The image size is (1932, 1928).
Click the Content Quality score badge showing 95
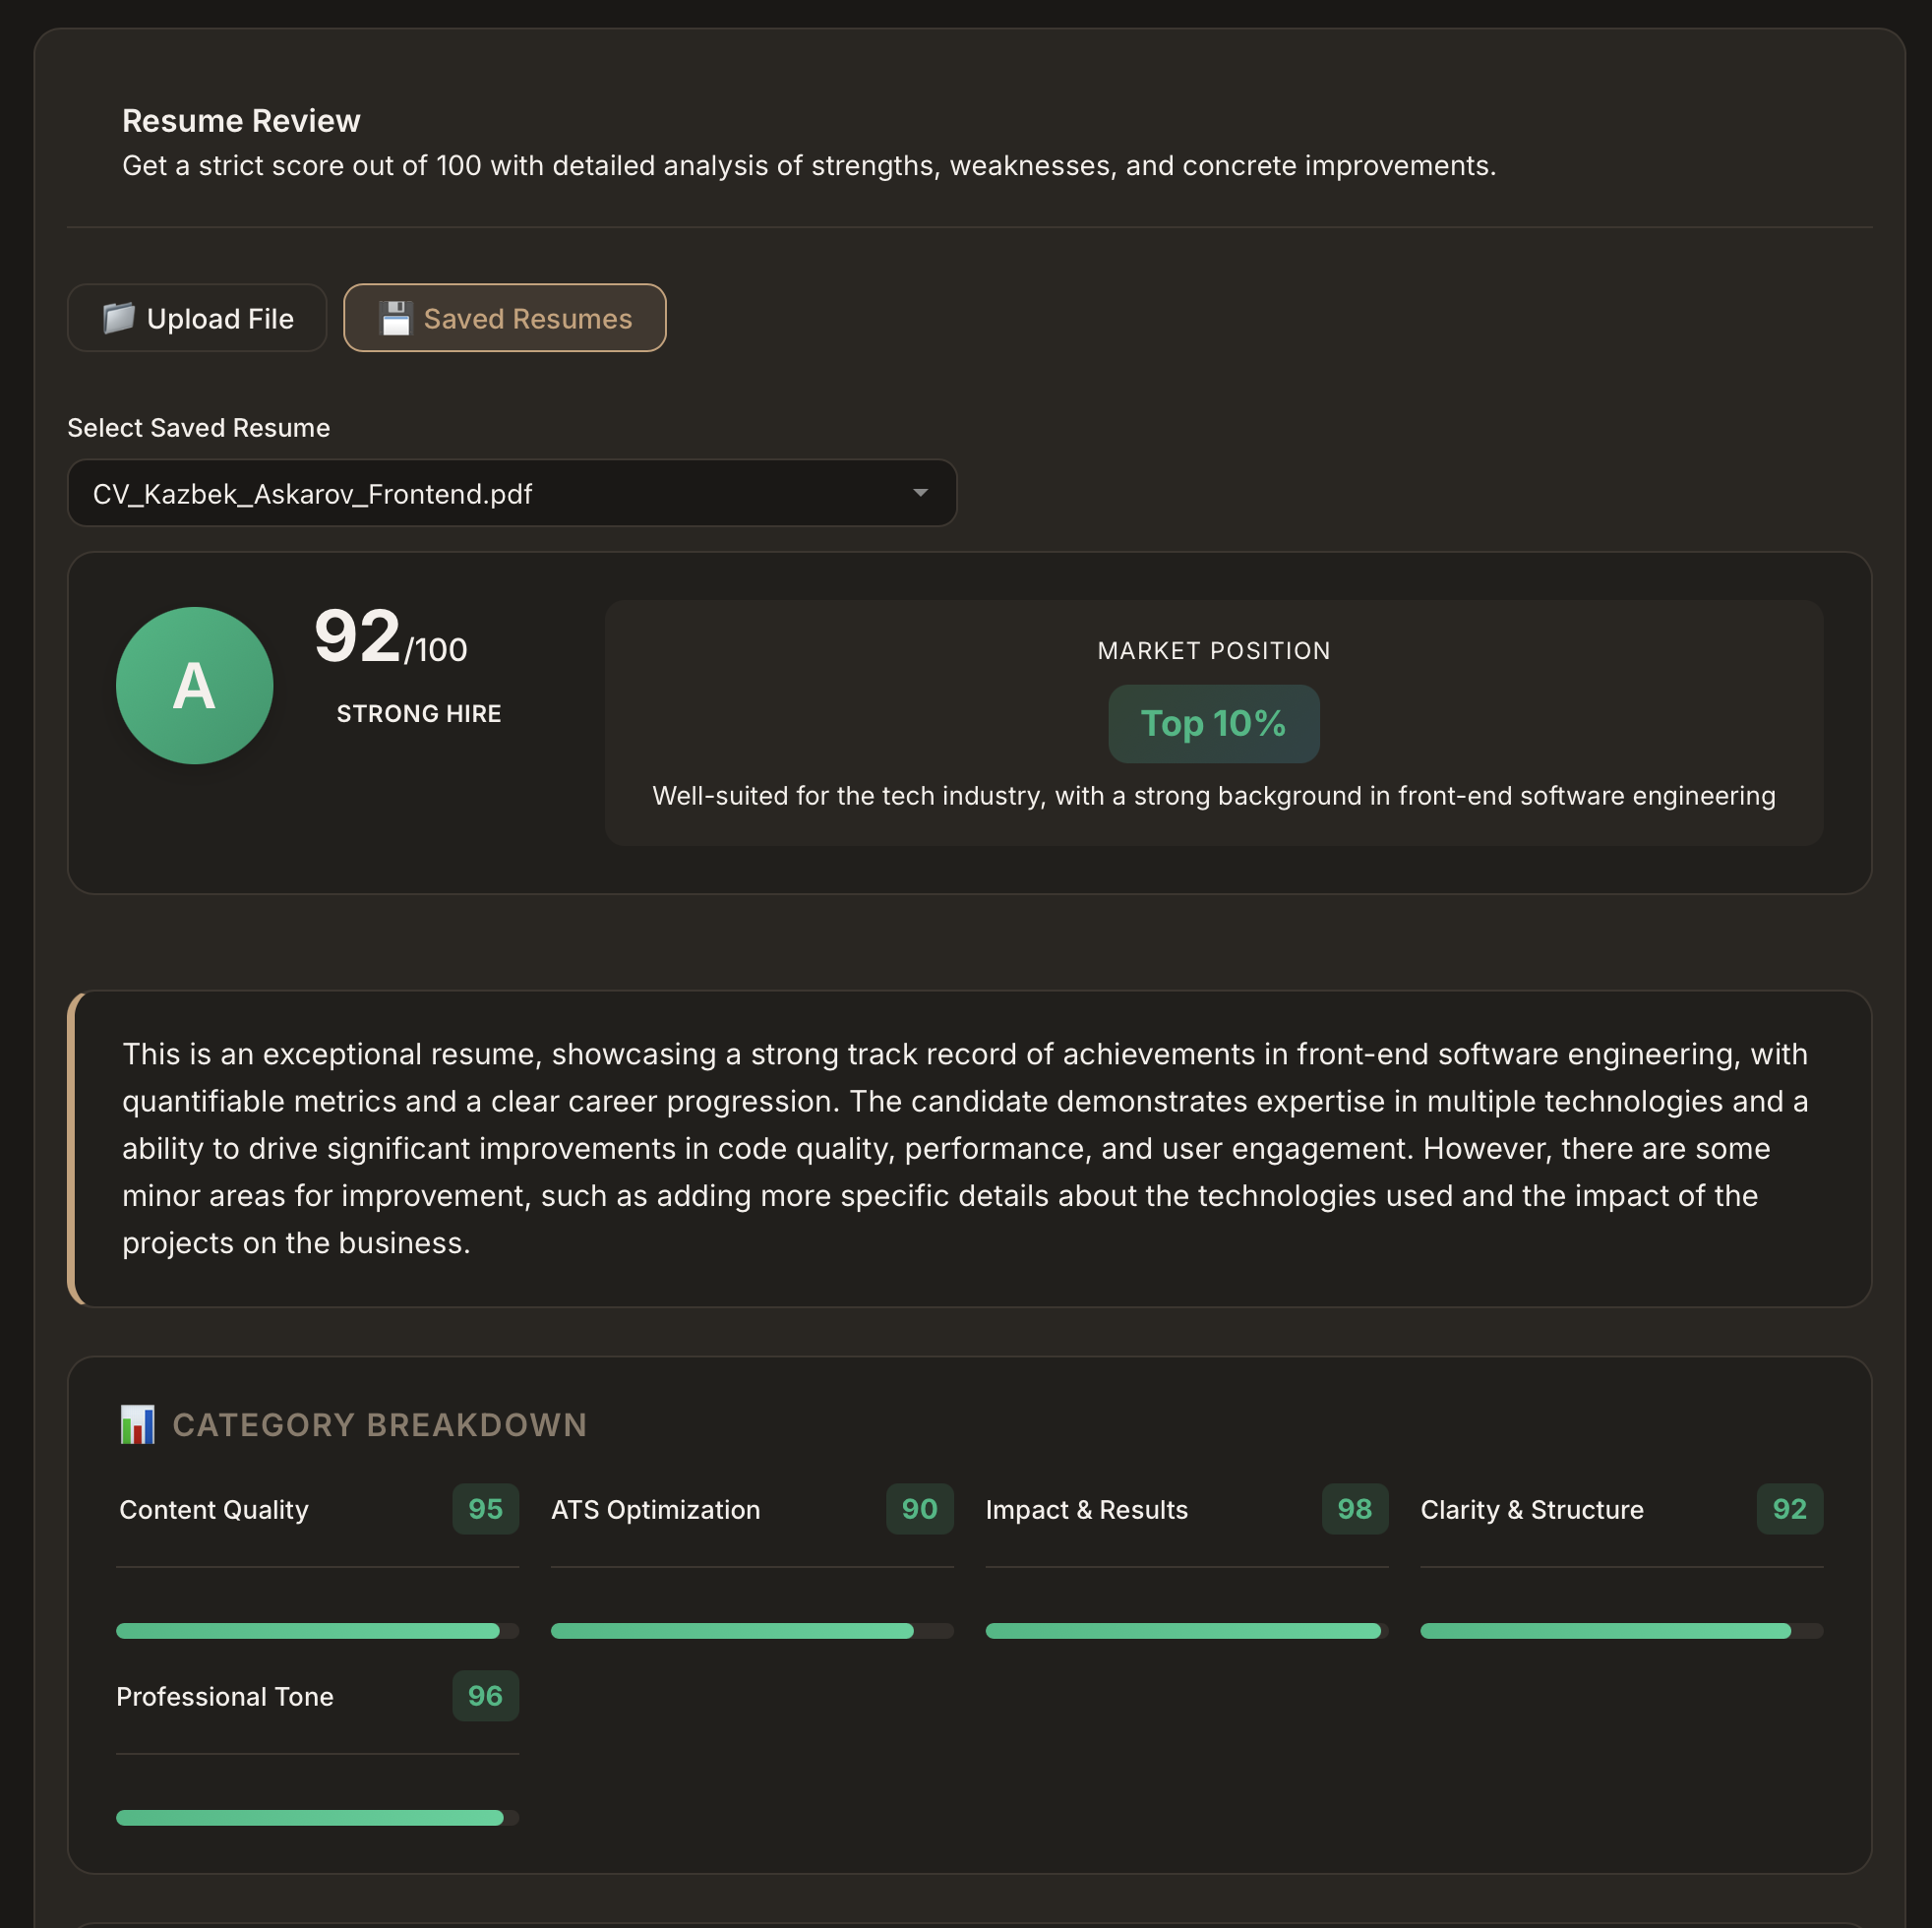coord(485,1510)
